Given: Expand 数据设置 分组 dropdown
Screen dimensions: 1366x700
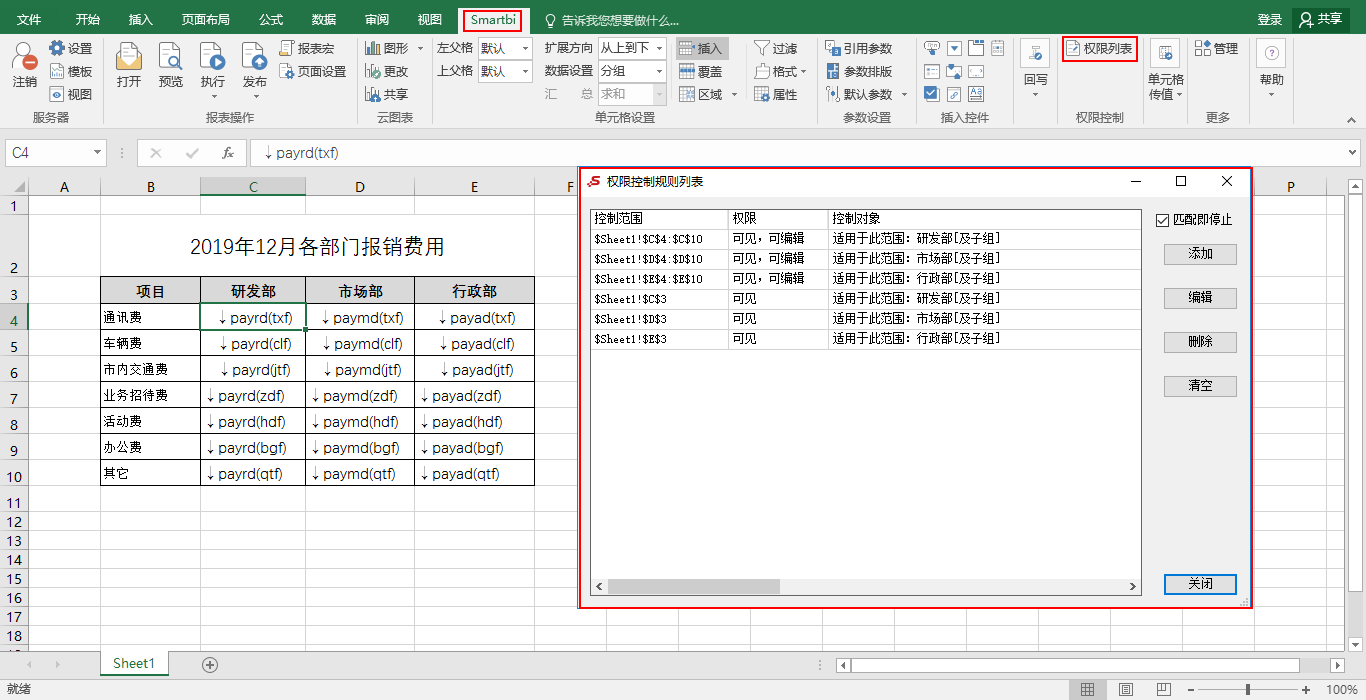Looking at the screenshot, I should [x=659, y=71].
